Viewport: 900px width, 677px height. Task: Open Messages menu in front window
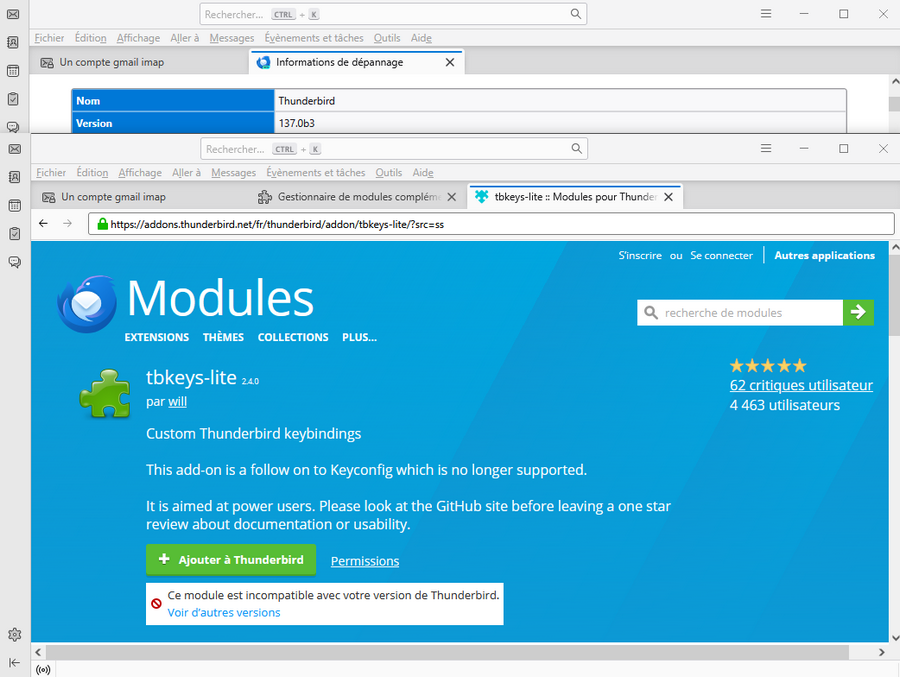coord(234,173)
